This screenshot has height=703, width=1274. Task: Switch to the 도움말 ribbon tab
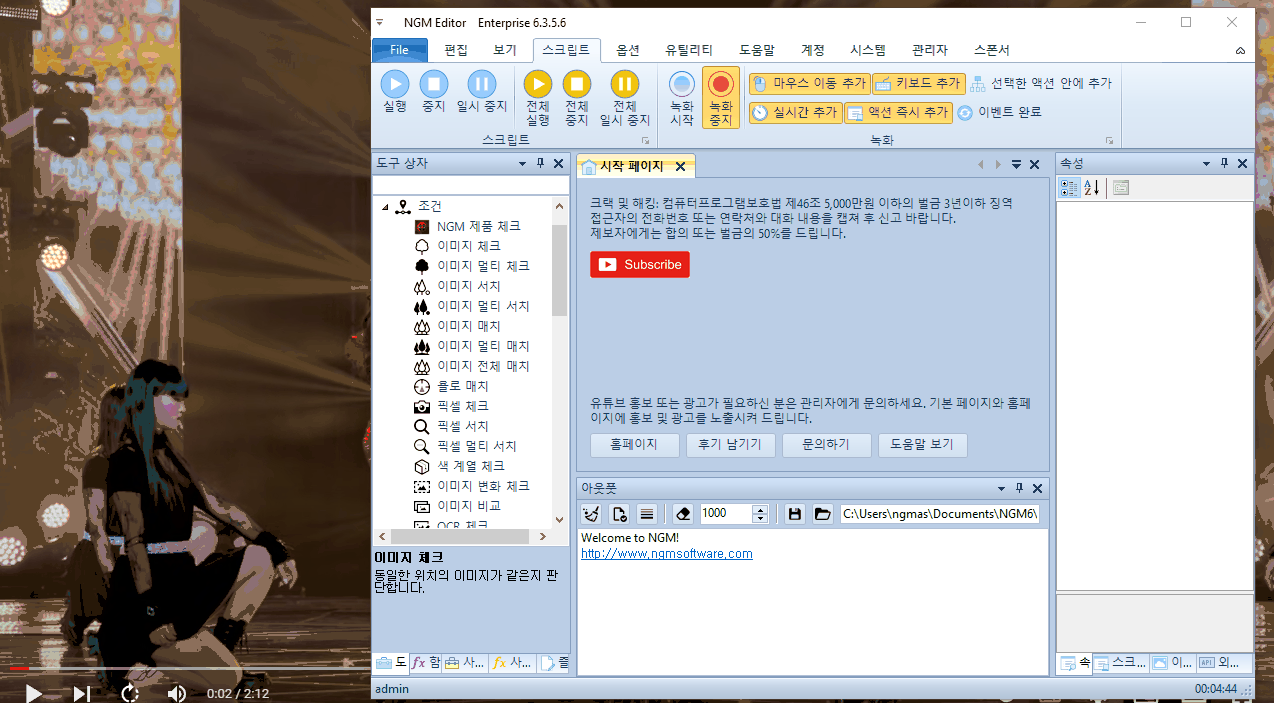(x=757, y=50)
